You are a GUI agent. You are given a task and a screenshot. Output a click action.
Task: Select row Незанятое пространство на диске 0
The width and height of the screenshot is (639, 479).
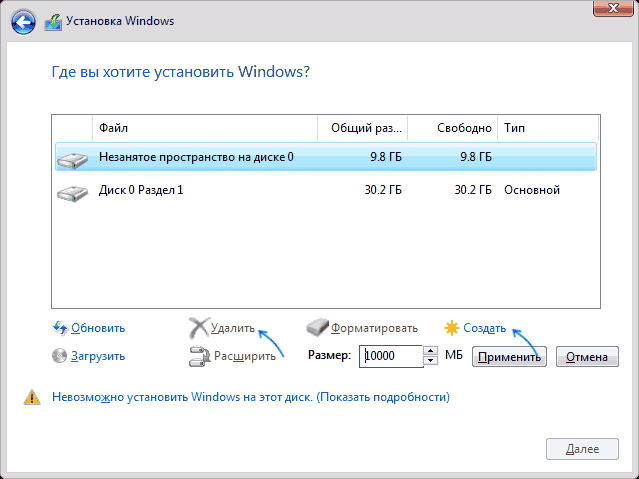pos(326,157)
